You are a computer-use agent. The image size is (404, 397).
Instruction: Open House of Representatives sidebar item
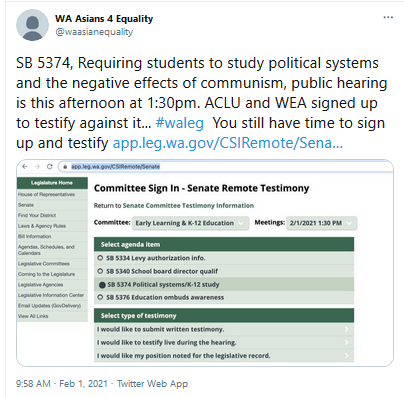46,194
